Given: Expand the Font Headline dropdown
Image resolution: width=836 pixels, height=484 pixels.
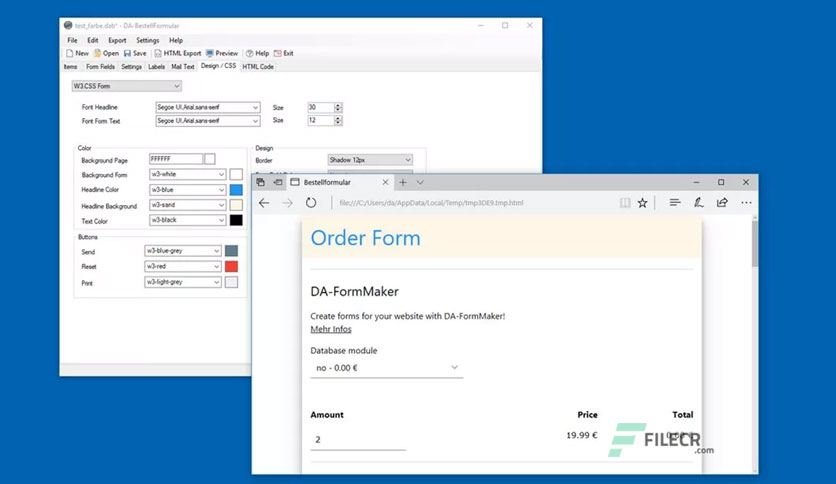Looking at the screenshot, I should 208,107.
